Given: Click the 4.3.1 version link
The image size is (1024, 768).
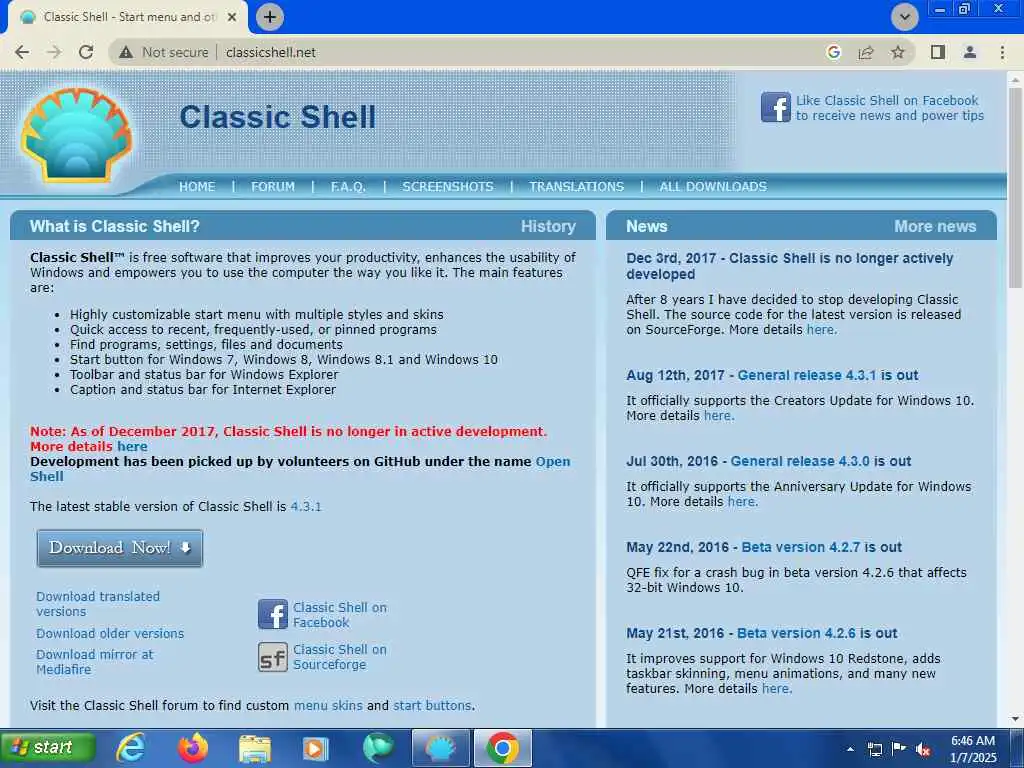Looking at the screenshot, I should point(306,507).
